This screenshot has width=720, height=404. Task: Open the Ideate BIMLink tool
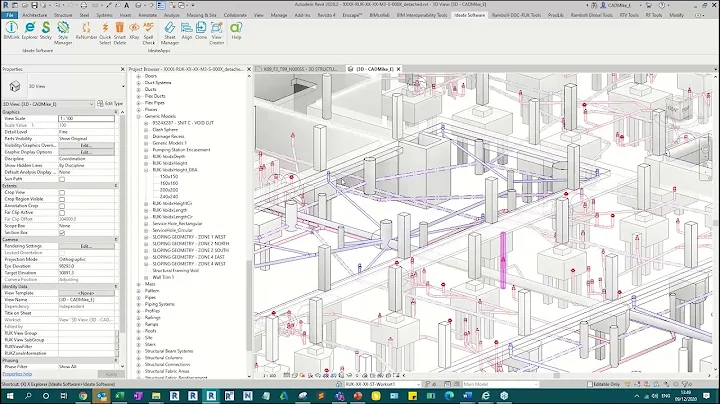tap(11, 31)
